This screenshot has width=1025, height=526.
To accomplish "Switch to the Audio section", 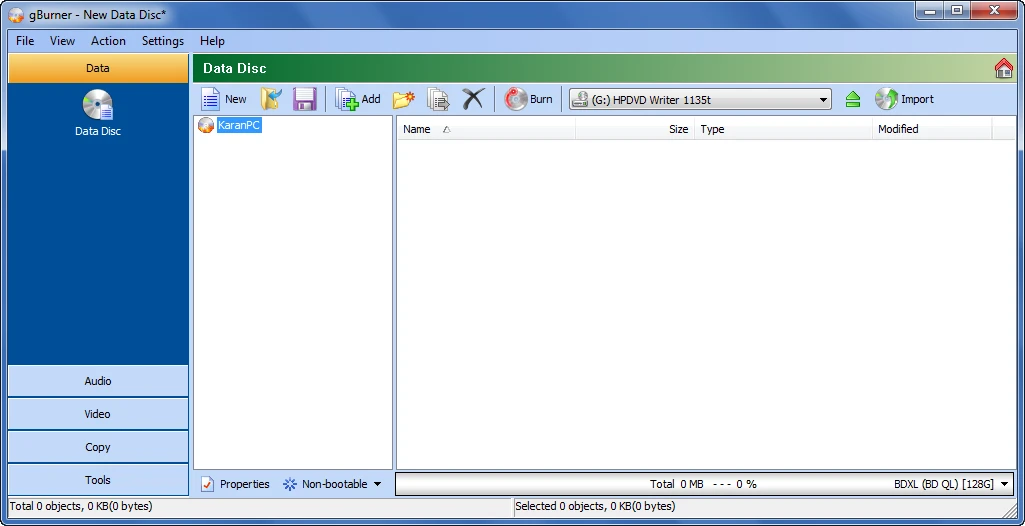I will tap(98, 381).
